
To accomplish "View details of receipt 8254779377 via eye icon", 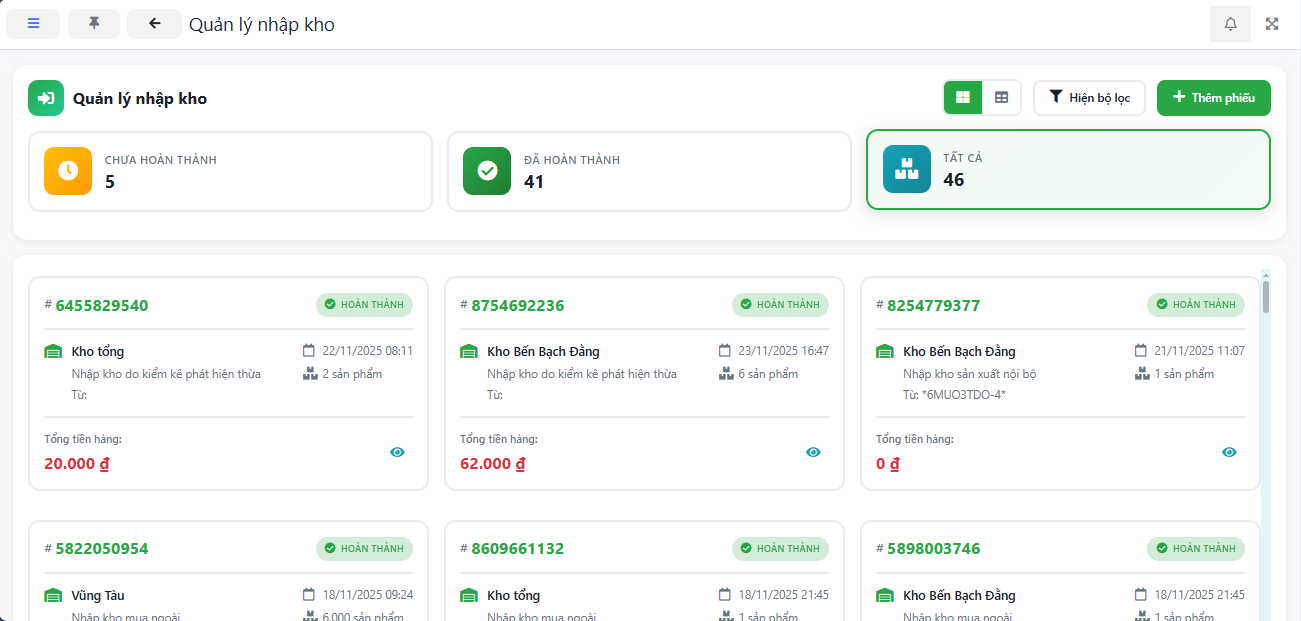I will coord(1229,452).
